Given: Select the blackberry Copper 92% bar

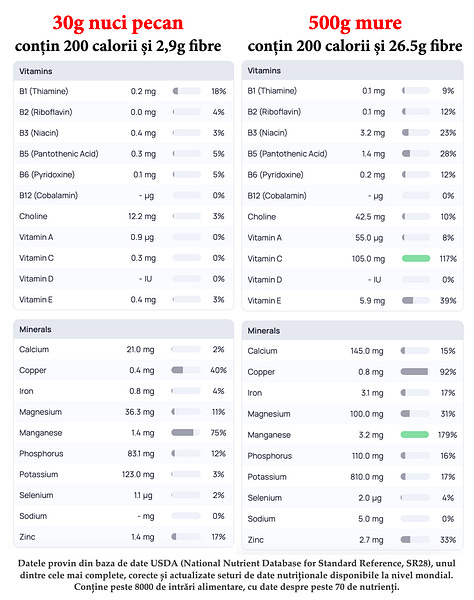Looking at the screenshot, I should [x=415, y=371].
